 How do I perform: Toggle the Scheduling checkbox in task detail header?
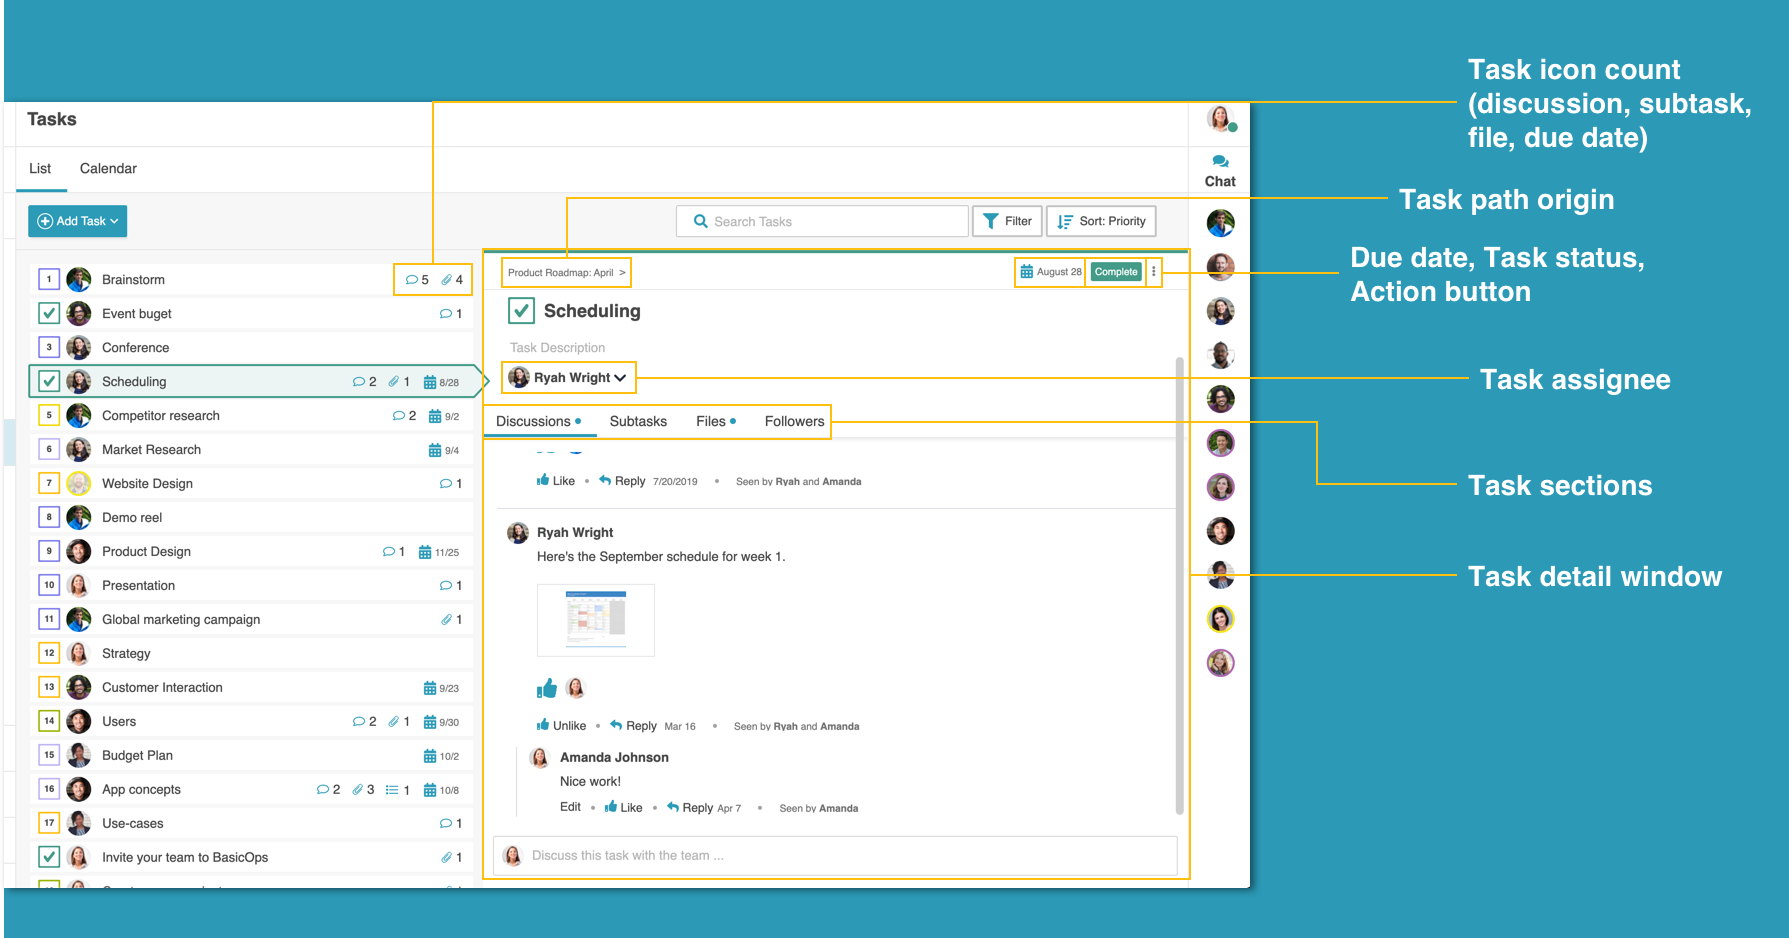coord(521,311)
